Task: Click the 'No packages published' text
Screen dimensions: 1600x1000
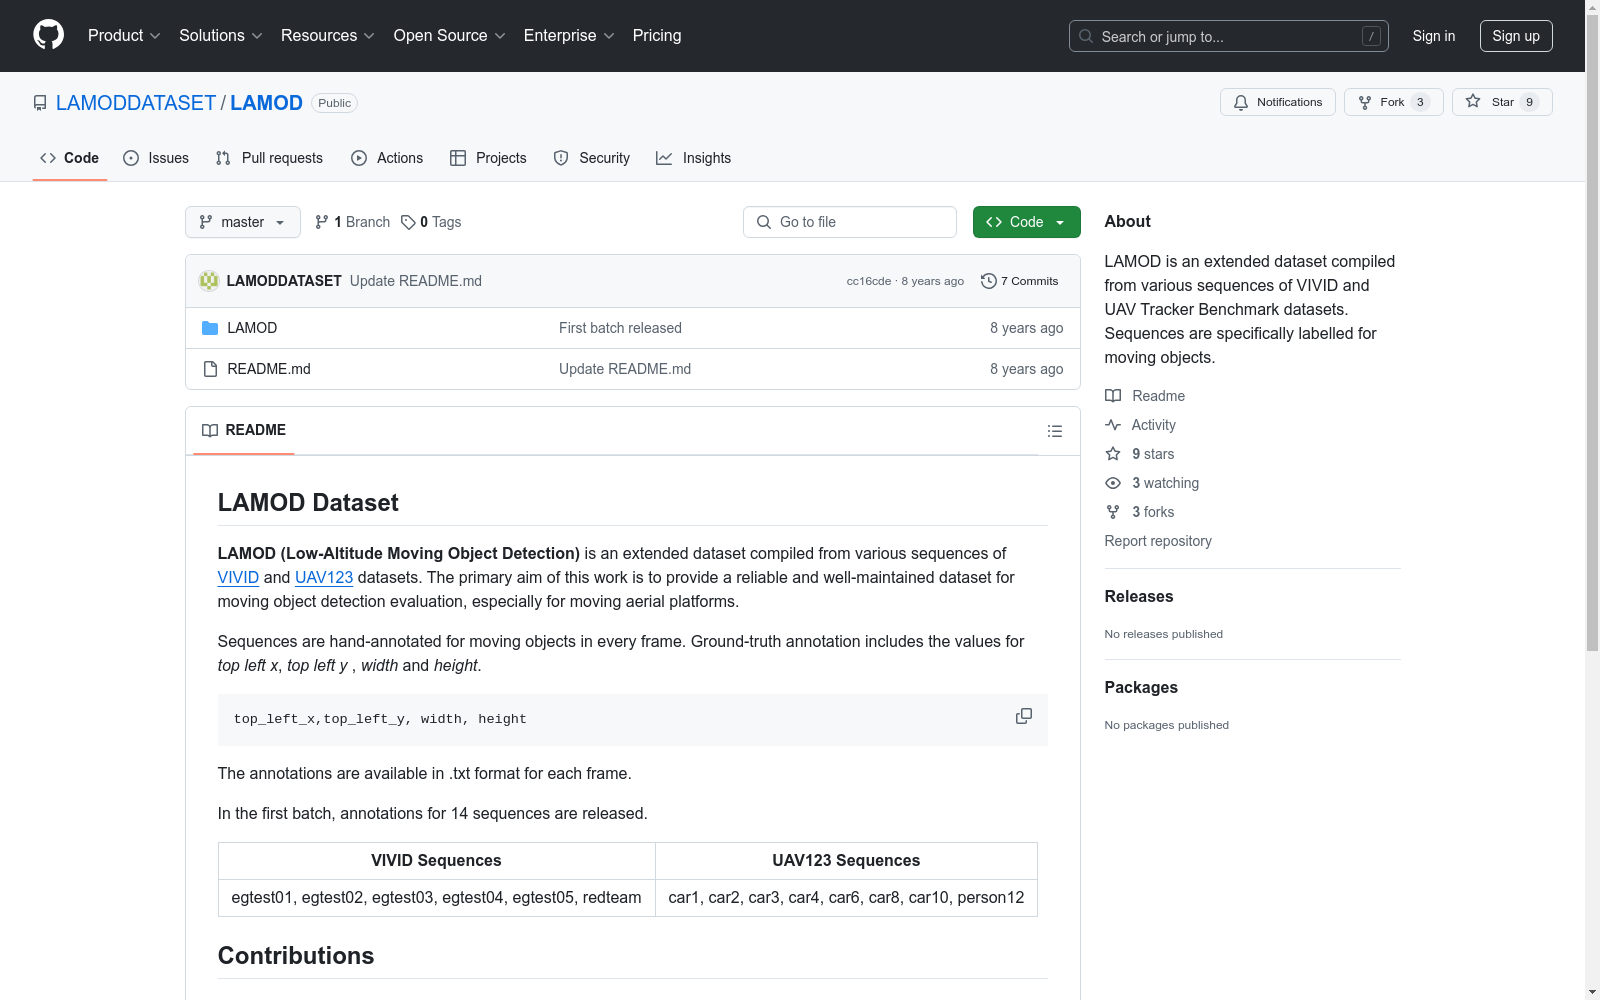Action: (1167, 725)
